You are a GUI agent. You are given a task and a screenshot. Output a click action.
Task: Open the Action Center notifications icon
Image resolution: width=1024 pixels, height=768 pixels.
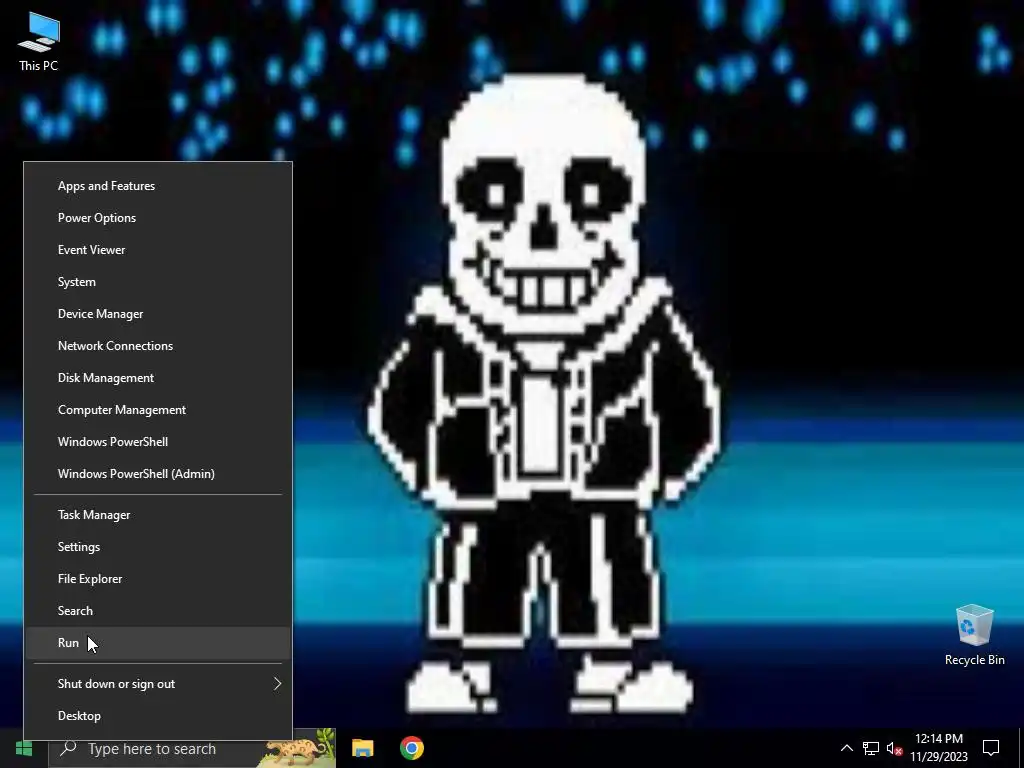(x=991, y=748)
